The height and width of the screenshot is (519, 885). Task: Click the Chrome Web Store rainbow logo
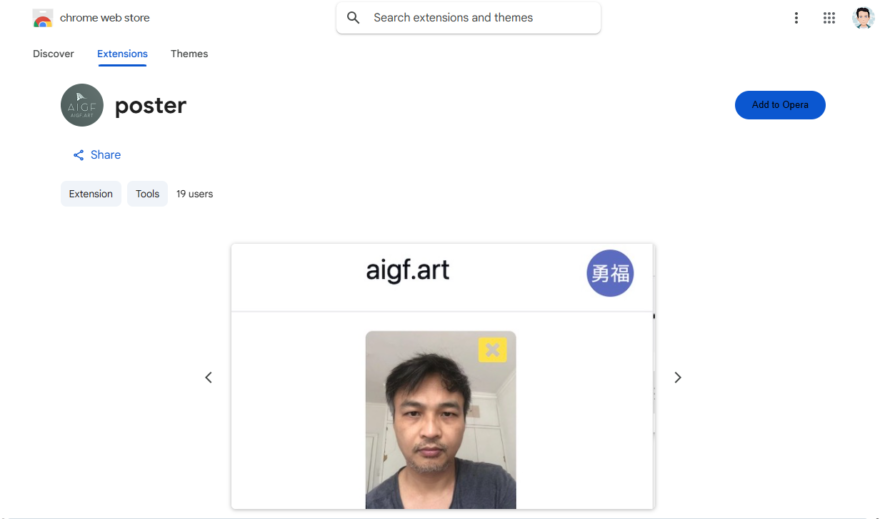(42, 18)
